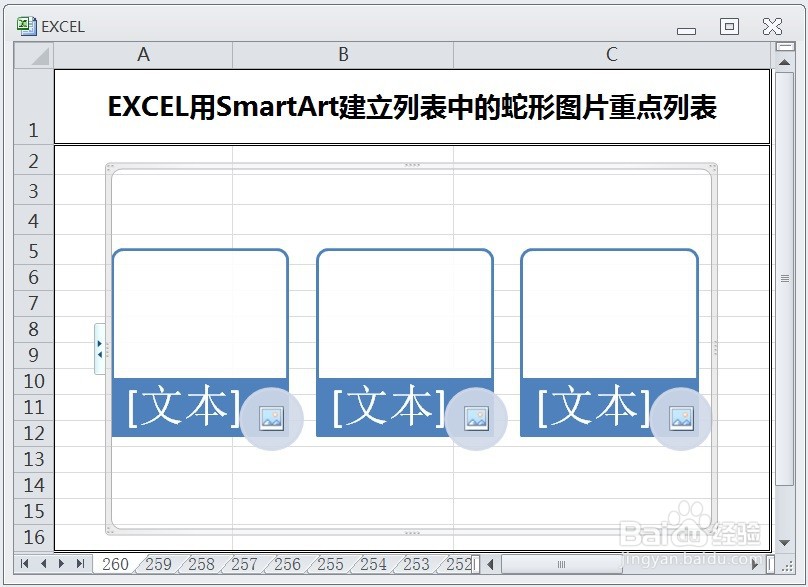Select row 2 header
Viewport: 808px width, 587px height.
point(33,161)
